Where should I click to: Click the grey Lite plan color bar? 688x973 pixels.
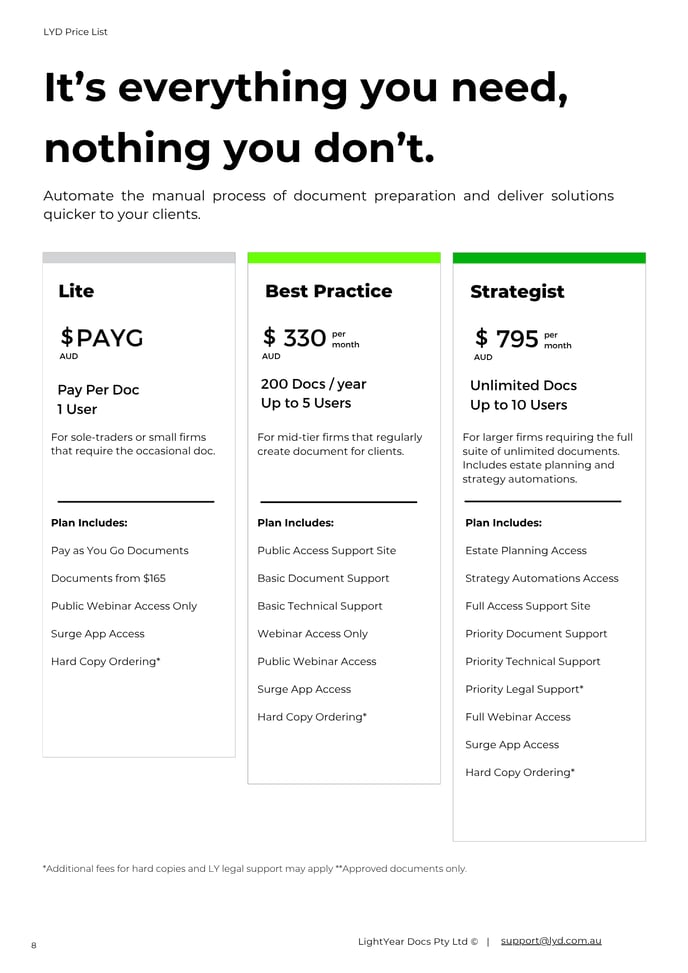139,258
